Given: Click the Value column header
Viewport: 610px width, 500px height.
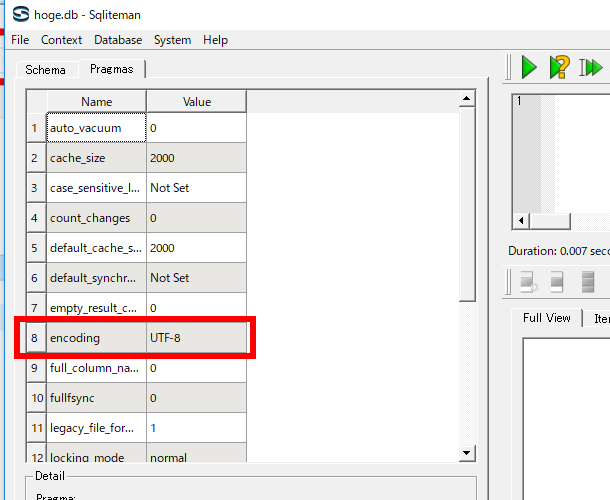Looking at the screenshot, I should click(197, 102).
